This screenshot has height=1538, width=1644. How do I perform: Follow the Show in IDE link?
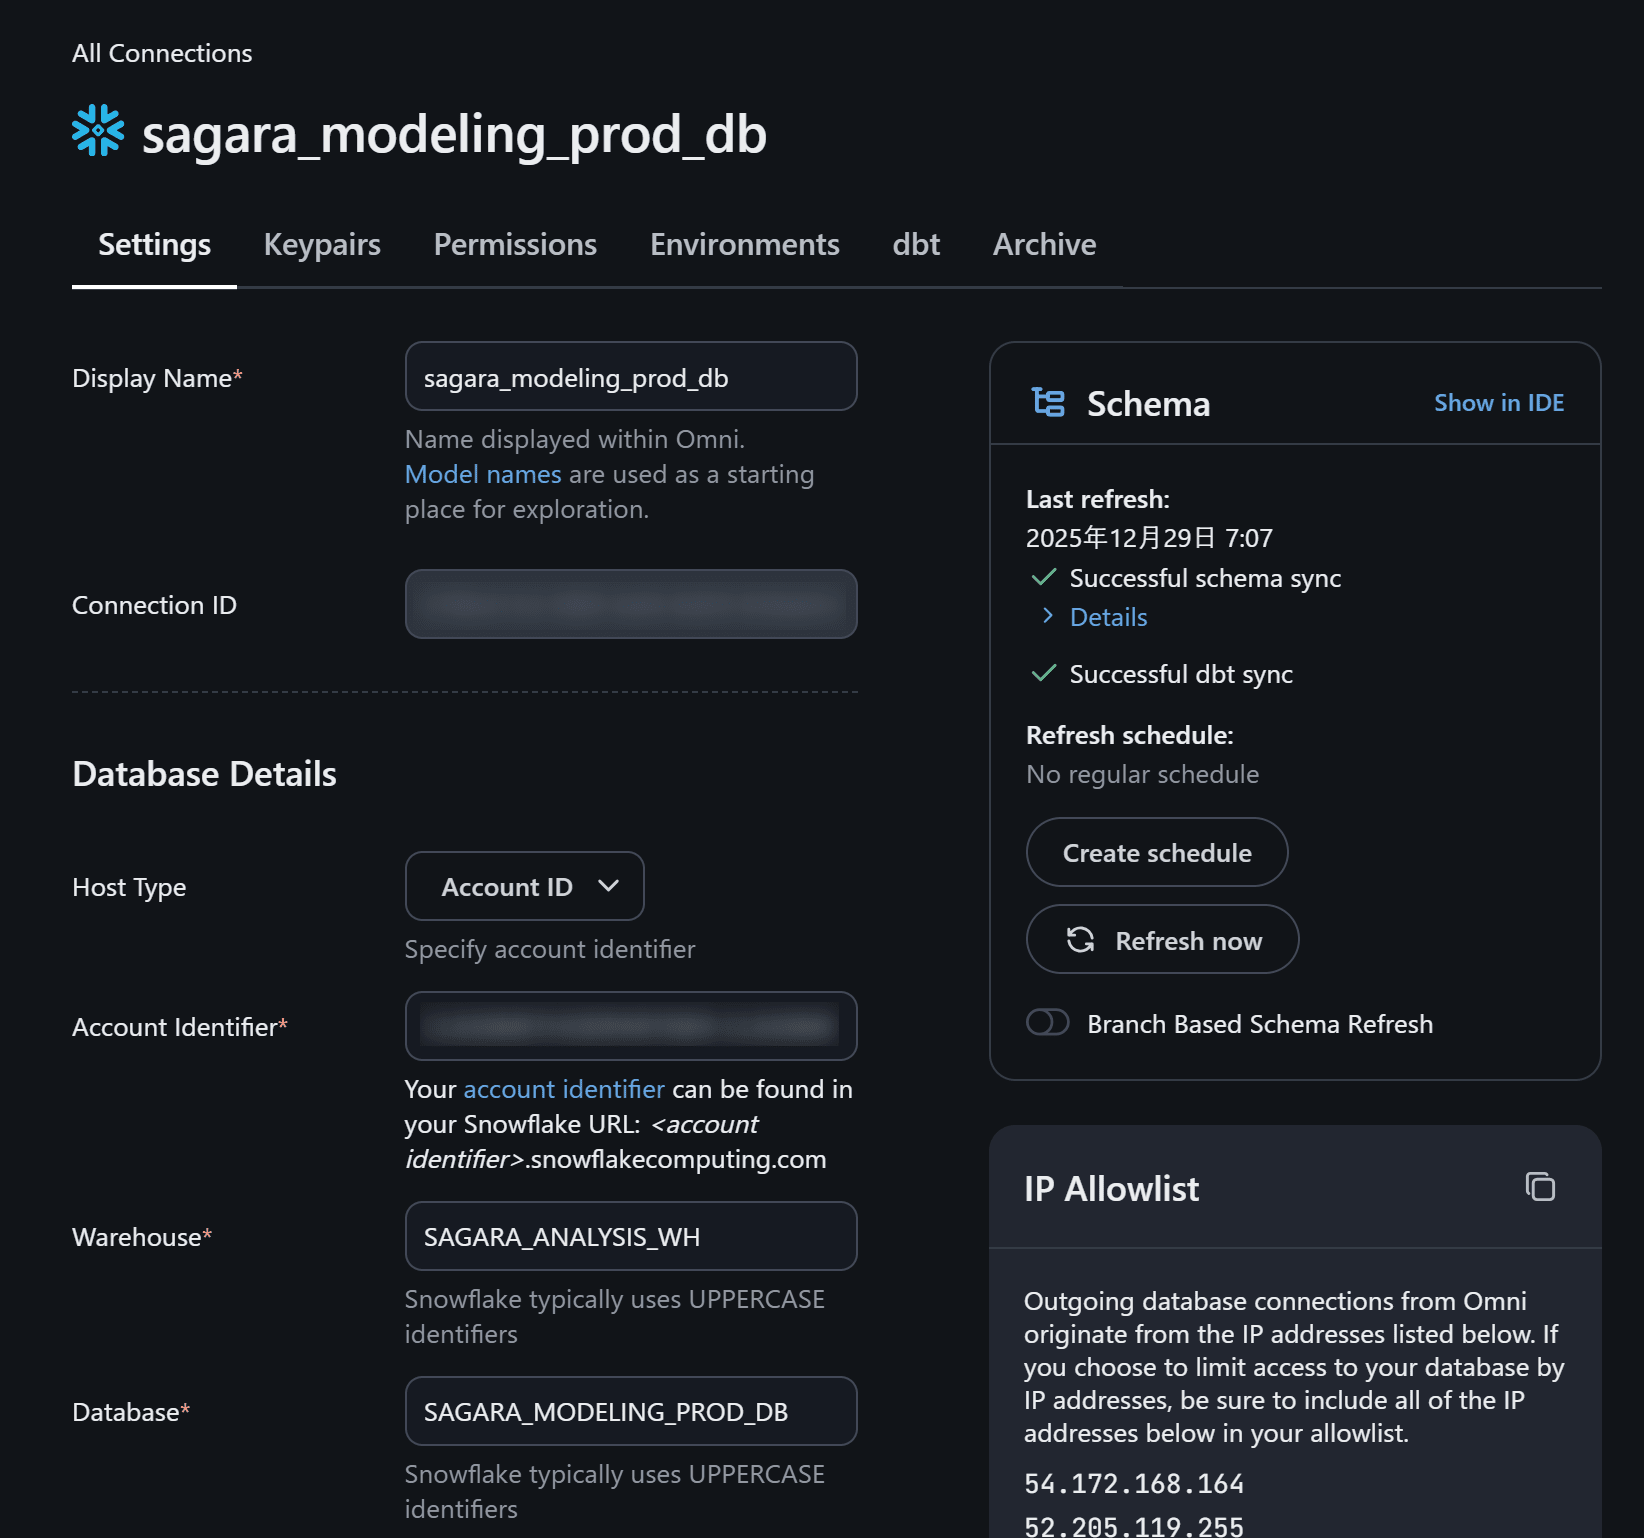coord(1498,403)
